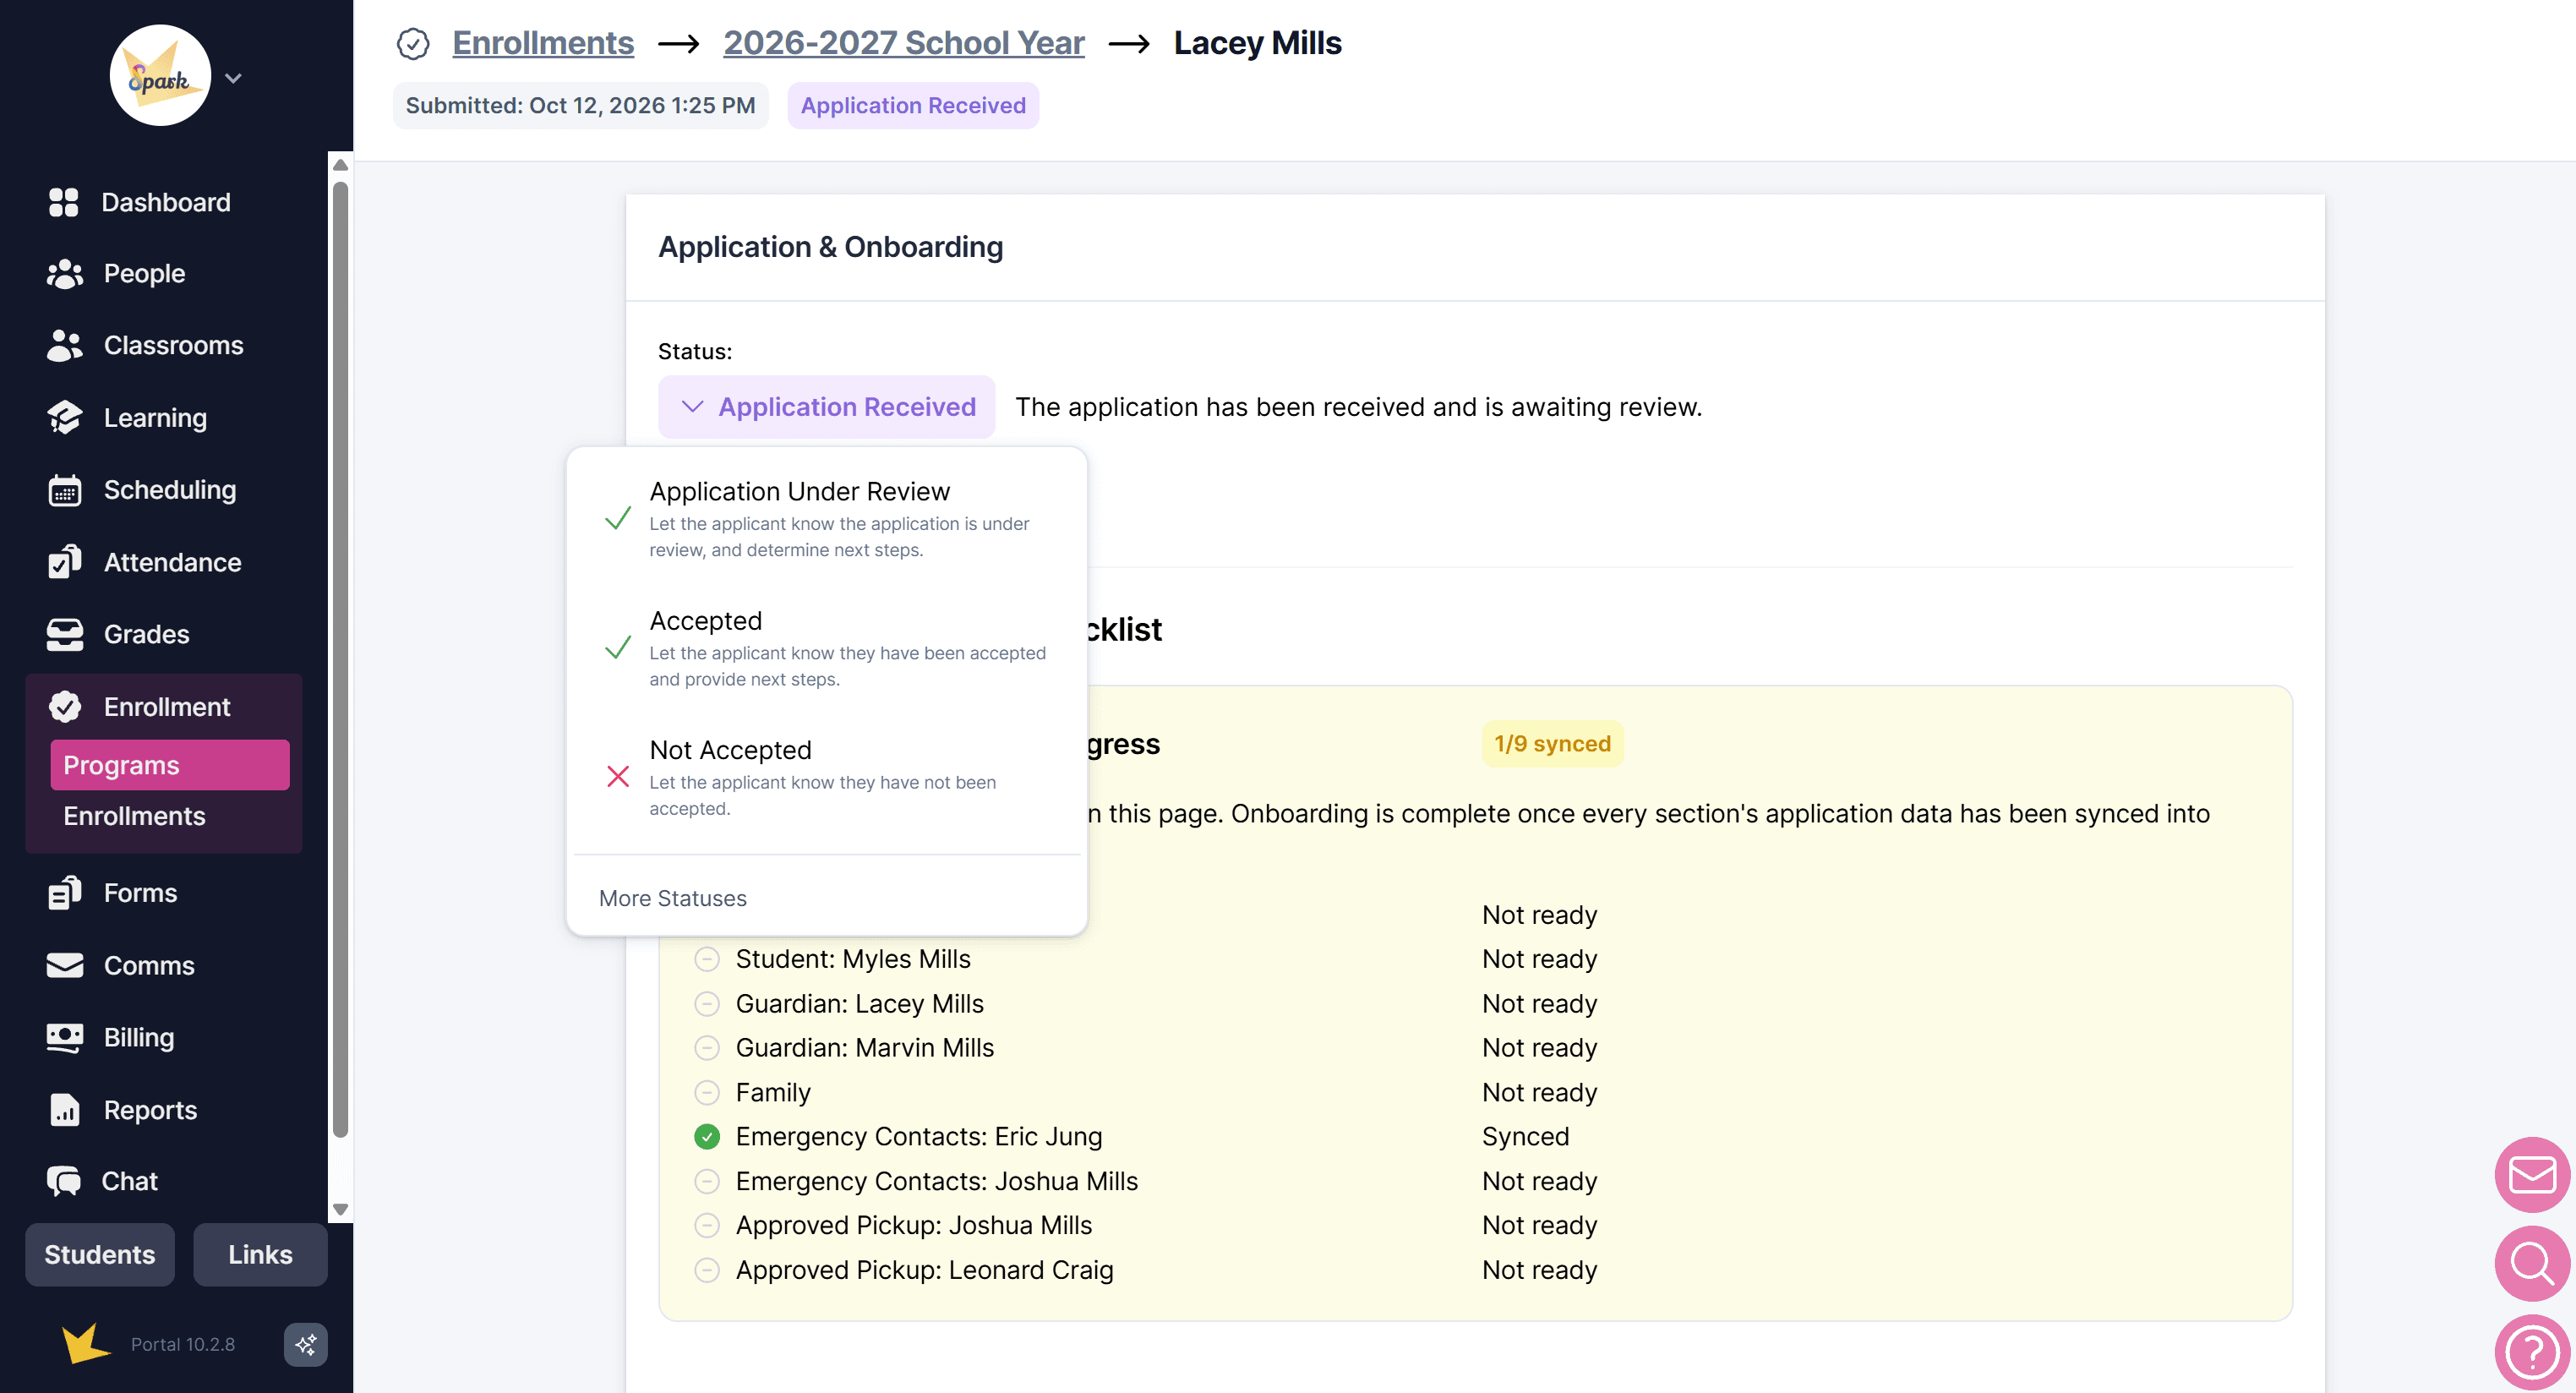The height and width of the screenshot is (1393, 2576).
Task: Click the Links button
Action: click(x=260, y=1254)
